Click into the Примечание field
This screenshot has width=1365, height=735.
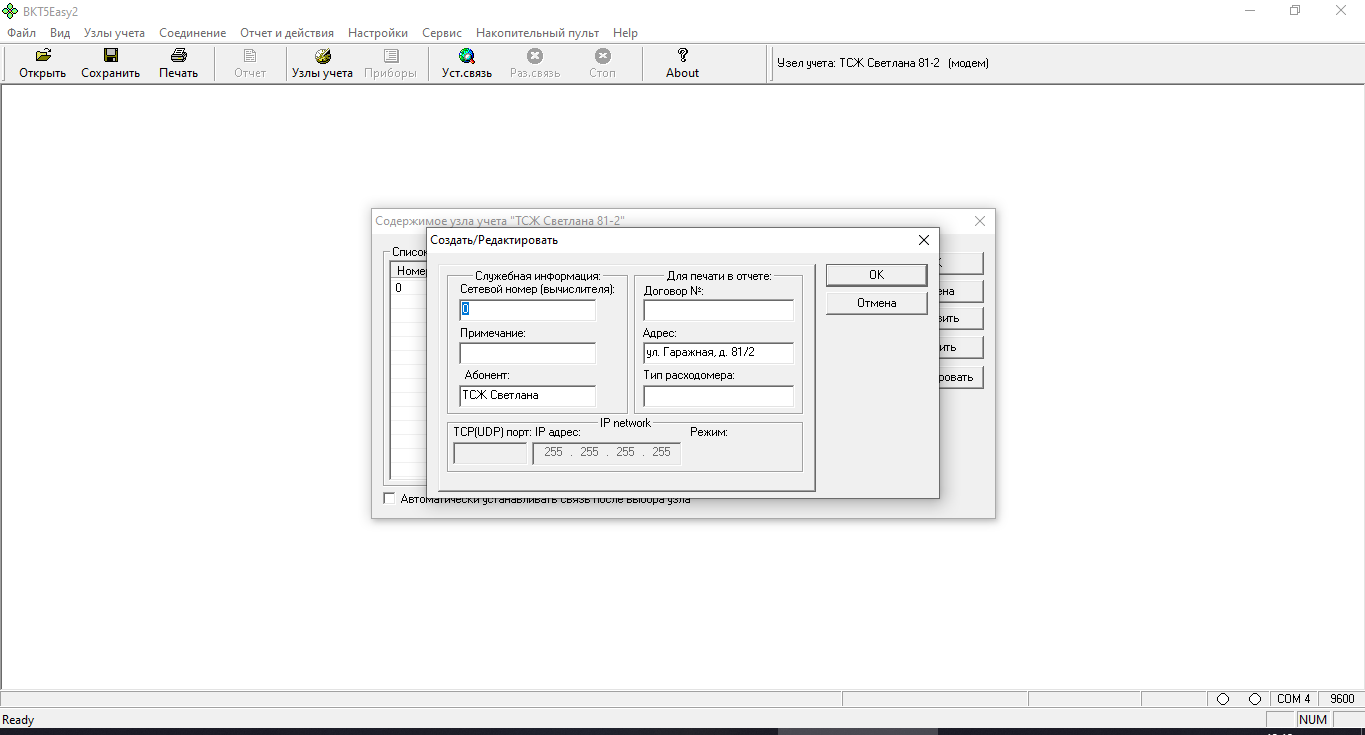527,353
